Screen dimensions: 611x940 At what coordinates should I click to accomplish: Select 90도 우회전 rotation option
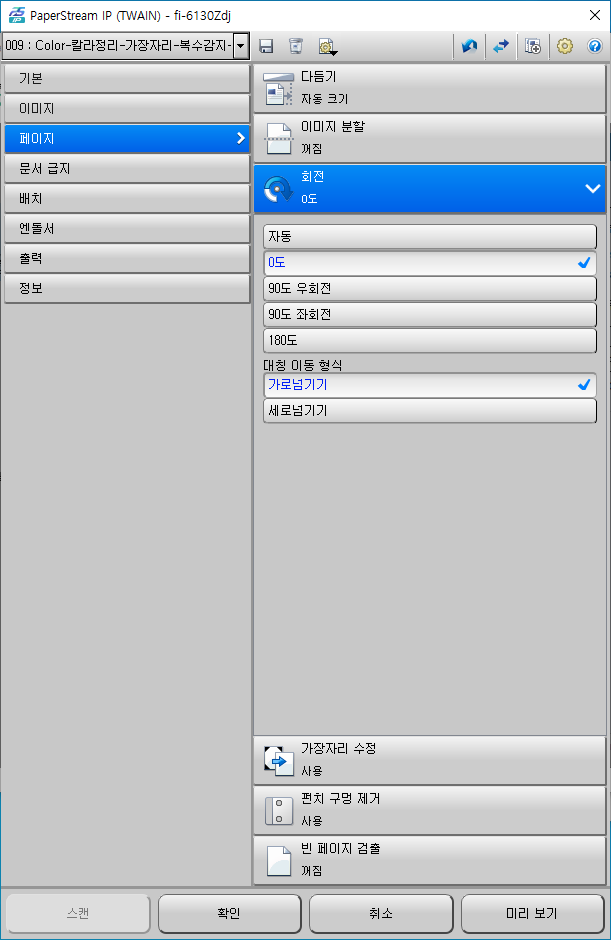pyautogui.click(x=429, y=288)
